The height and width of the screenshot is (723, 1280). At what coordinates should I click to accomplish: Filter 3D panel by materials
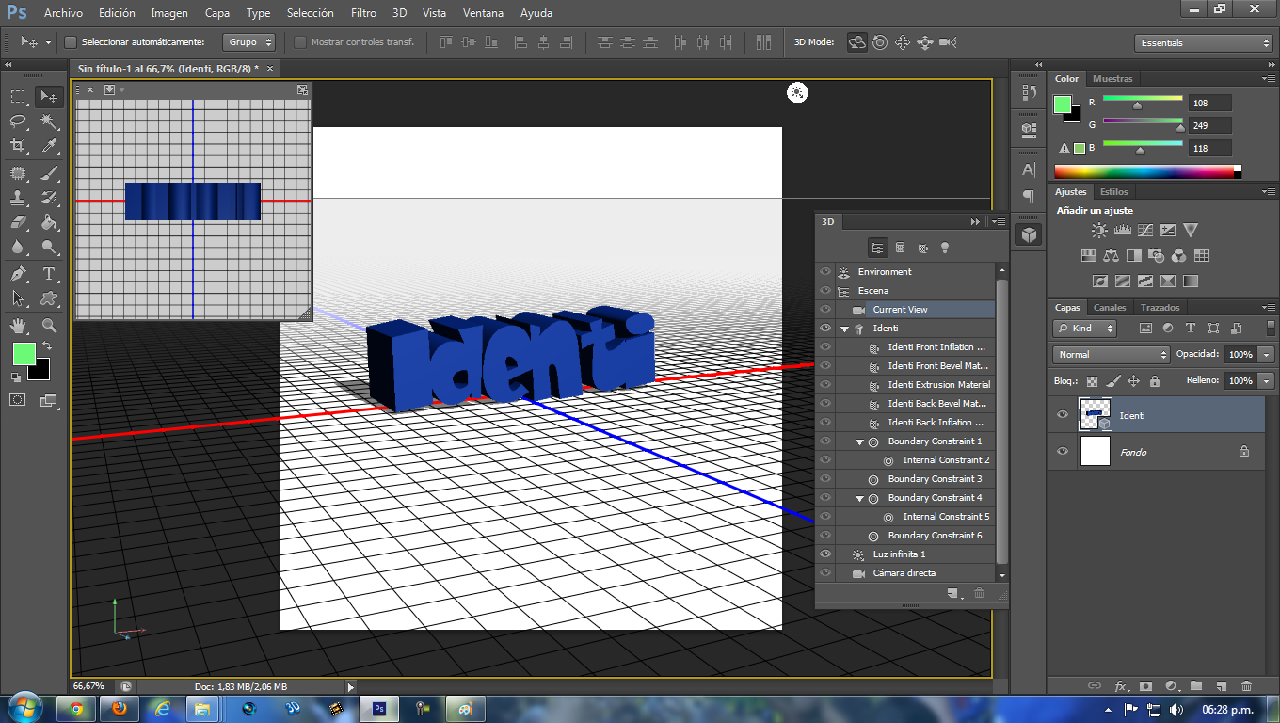(x=922, y=248)
